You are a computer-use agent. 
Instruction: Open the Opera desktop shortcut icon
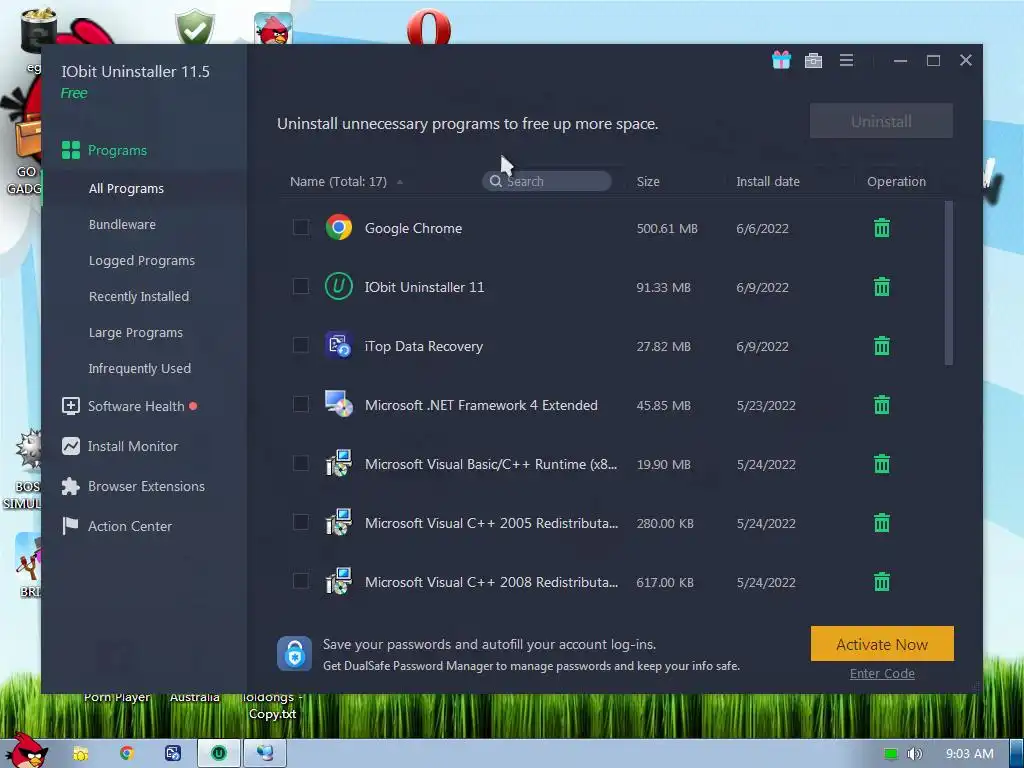[428, 27]
